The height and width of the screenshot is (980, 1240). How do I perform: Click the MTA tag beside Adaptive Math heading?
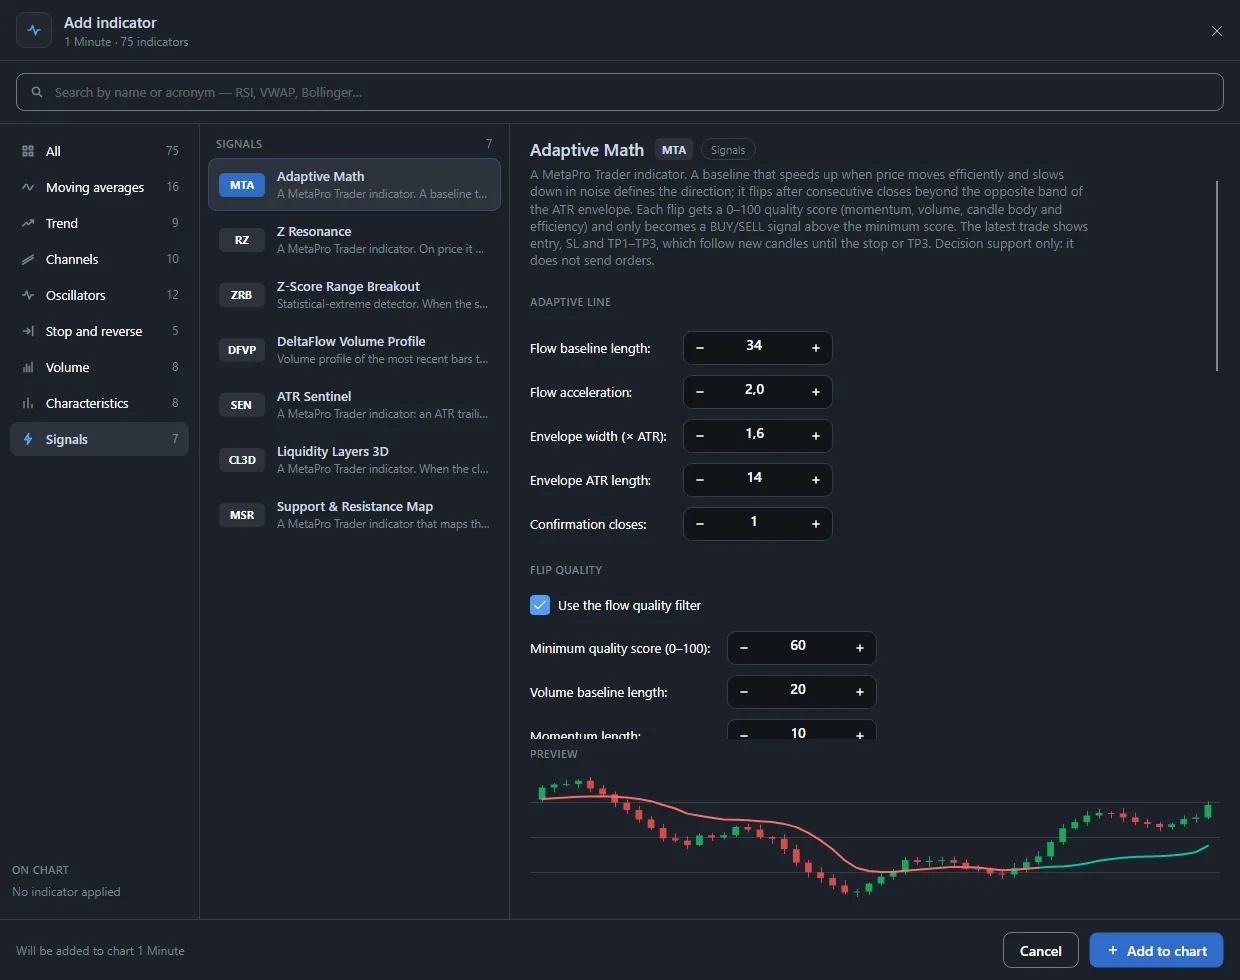674,150
